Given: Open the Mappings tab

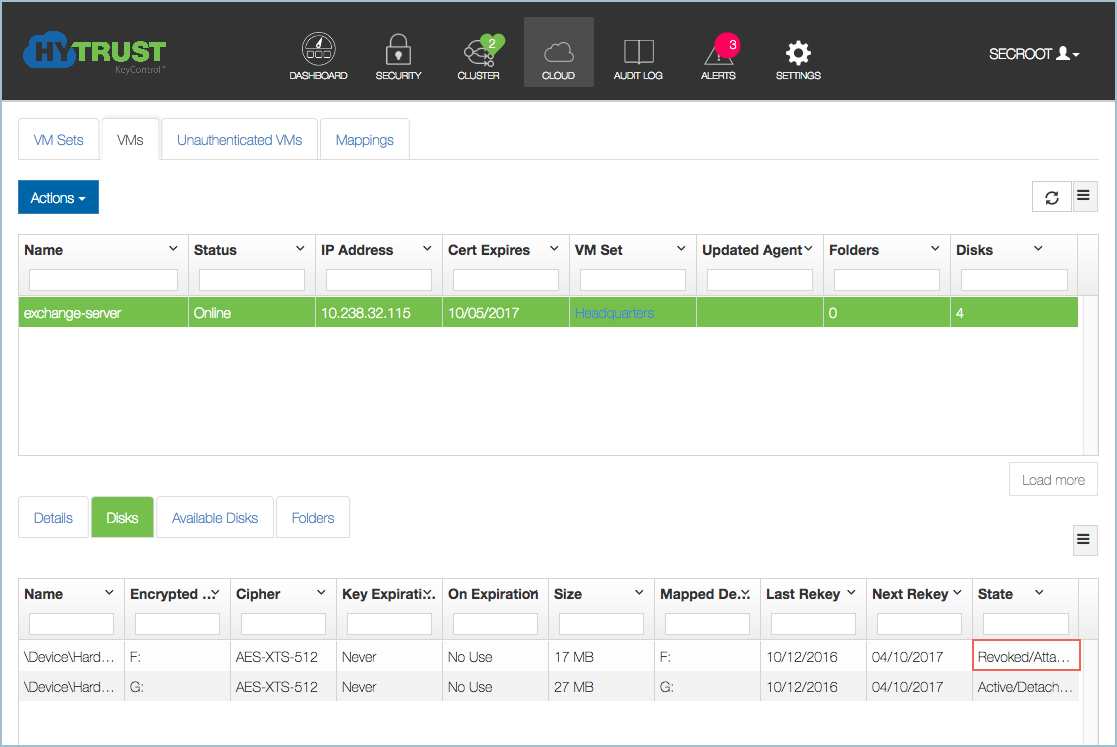Looking at the screenshot, I should pos(365,140).
